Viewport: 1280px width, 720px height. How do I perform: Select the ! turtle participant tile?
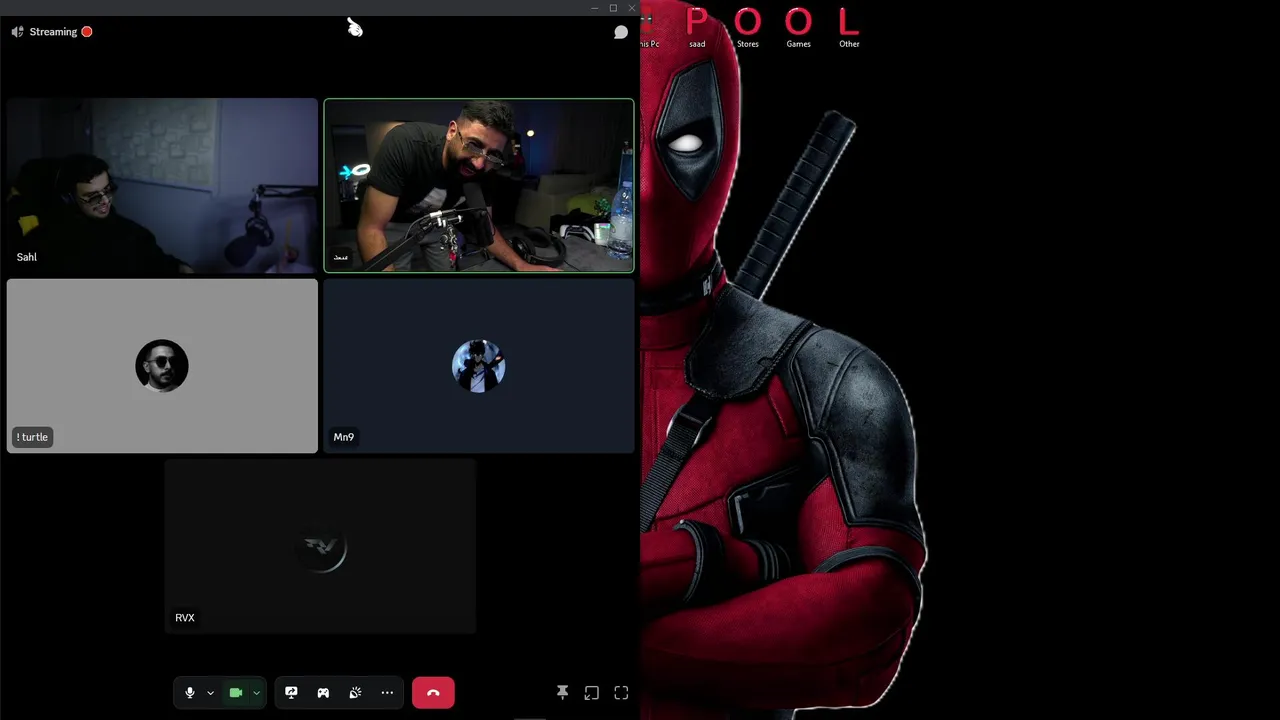tap(162, 366)
